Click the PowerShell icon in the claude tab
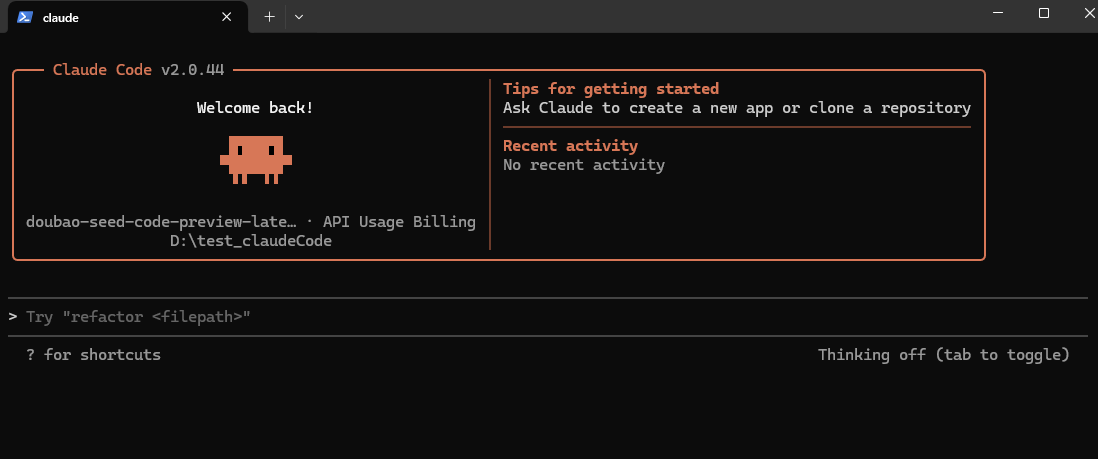 pos(25,17)
